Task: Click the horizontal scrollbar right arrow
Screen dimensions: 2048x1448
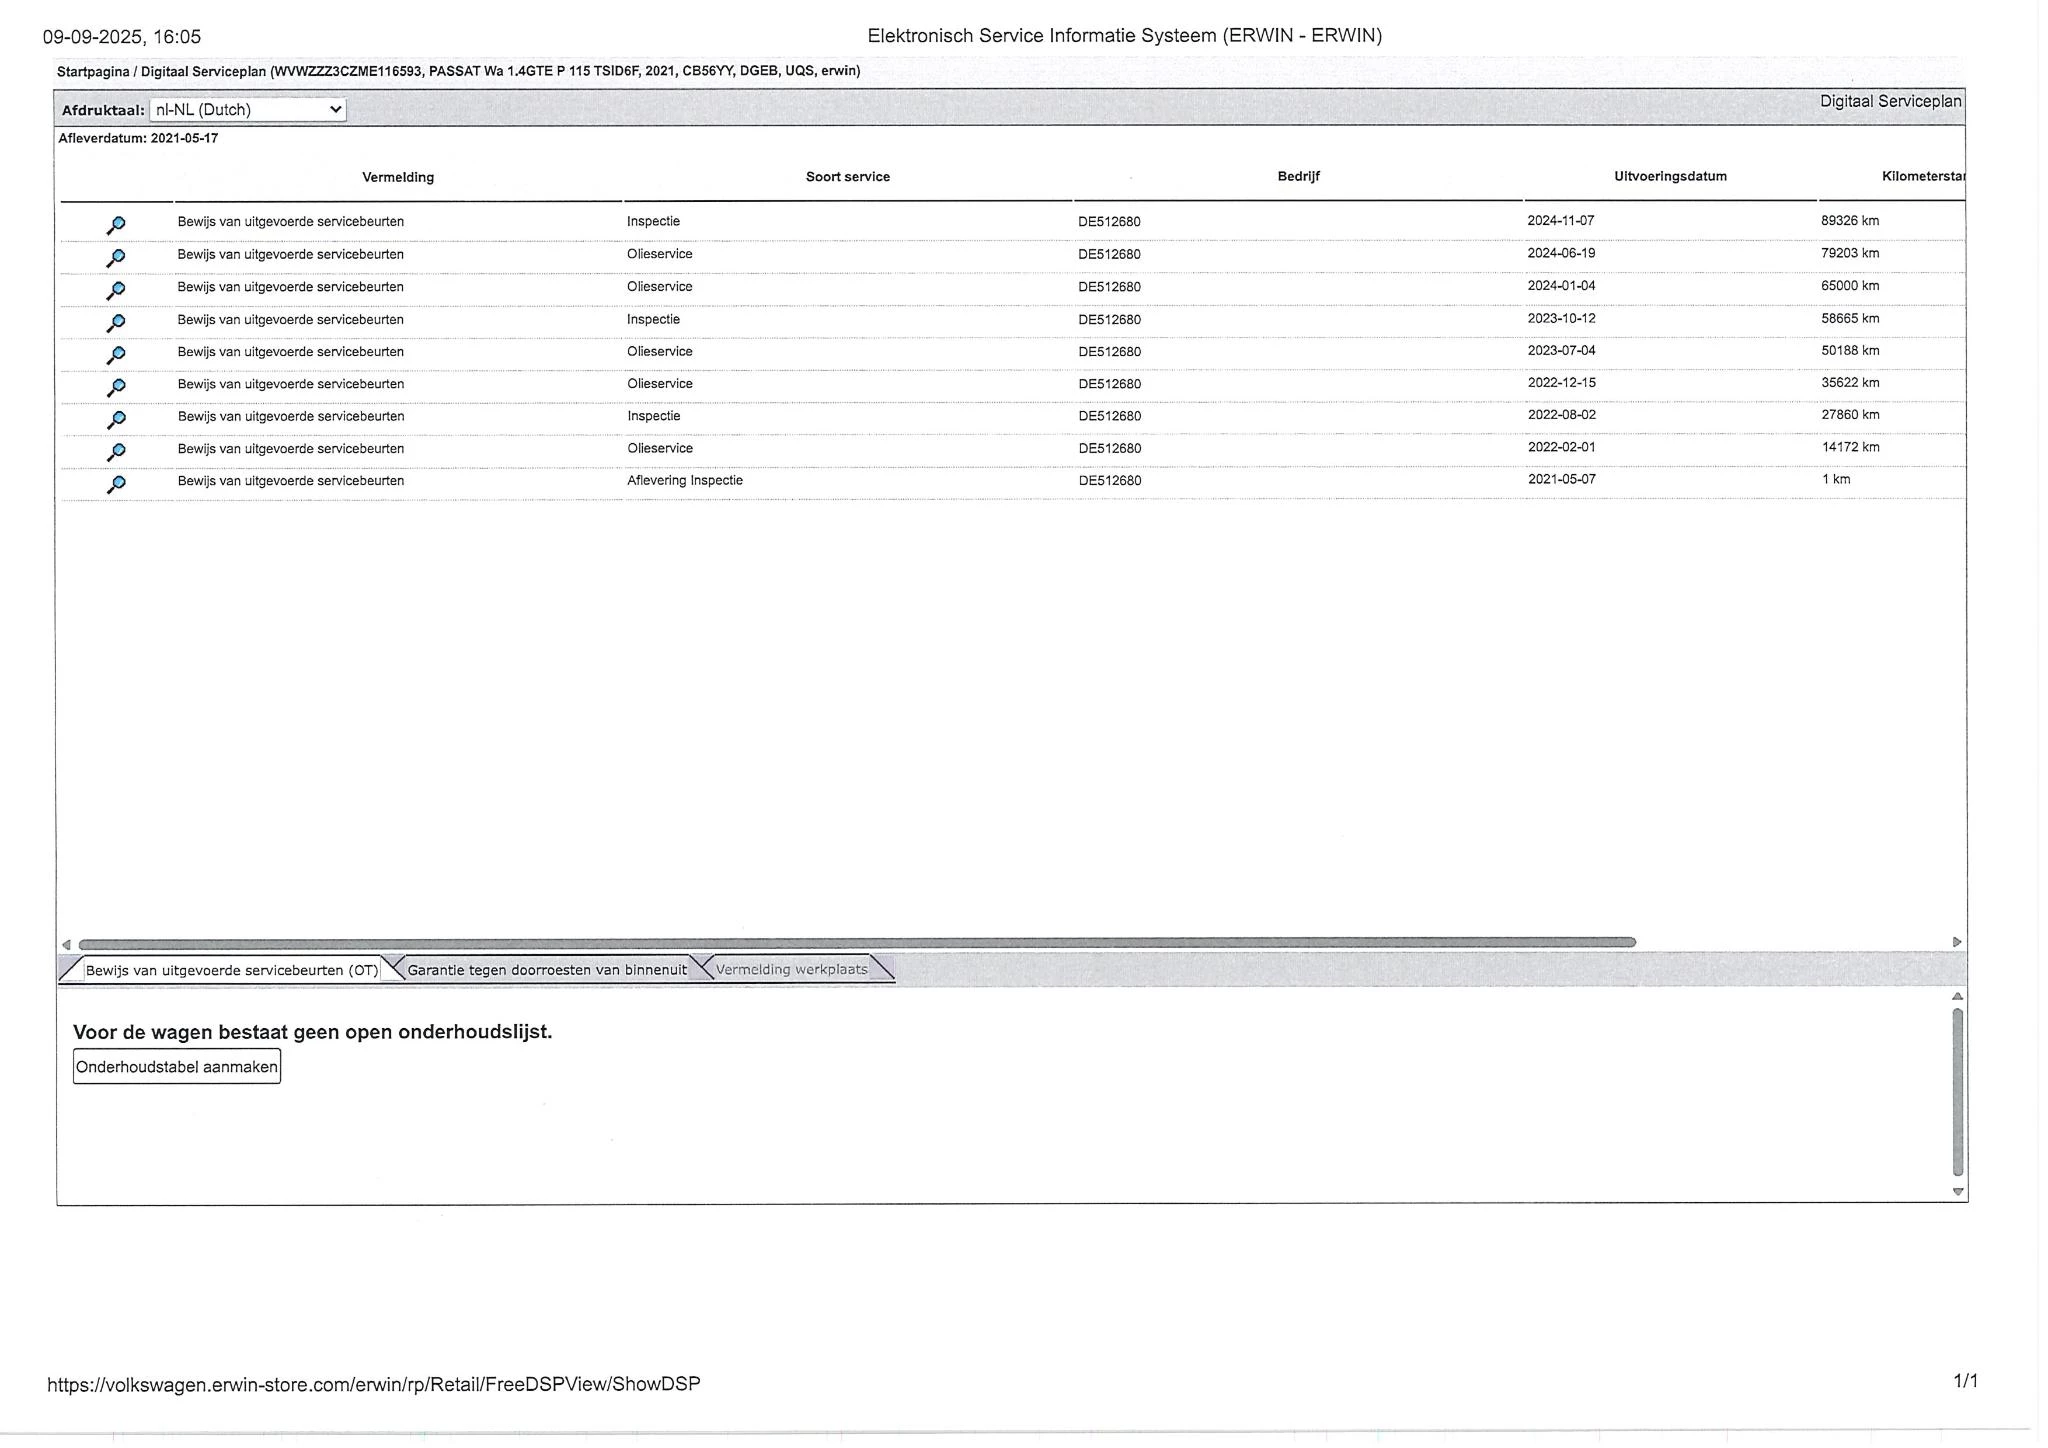Action: click(x=1957, y=942)
